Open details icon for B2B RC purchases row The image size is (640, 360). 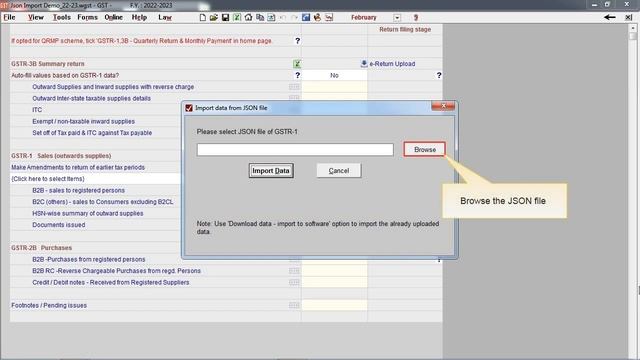point(294,271)
